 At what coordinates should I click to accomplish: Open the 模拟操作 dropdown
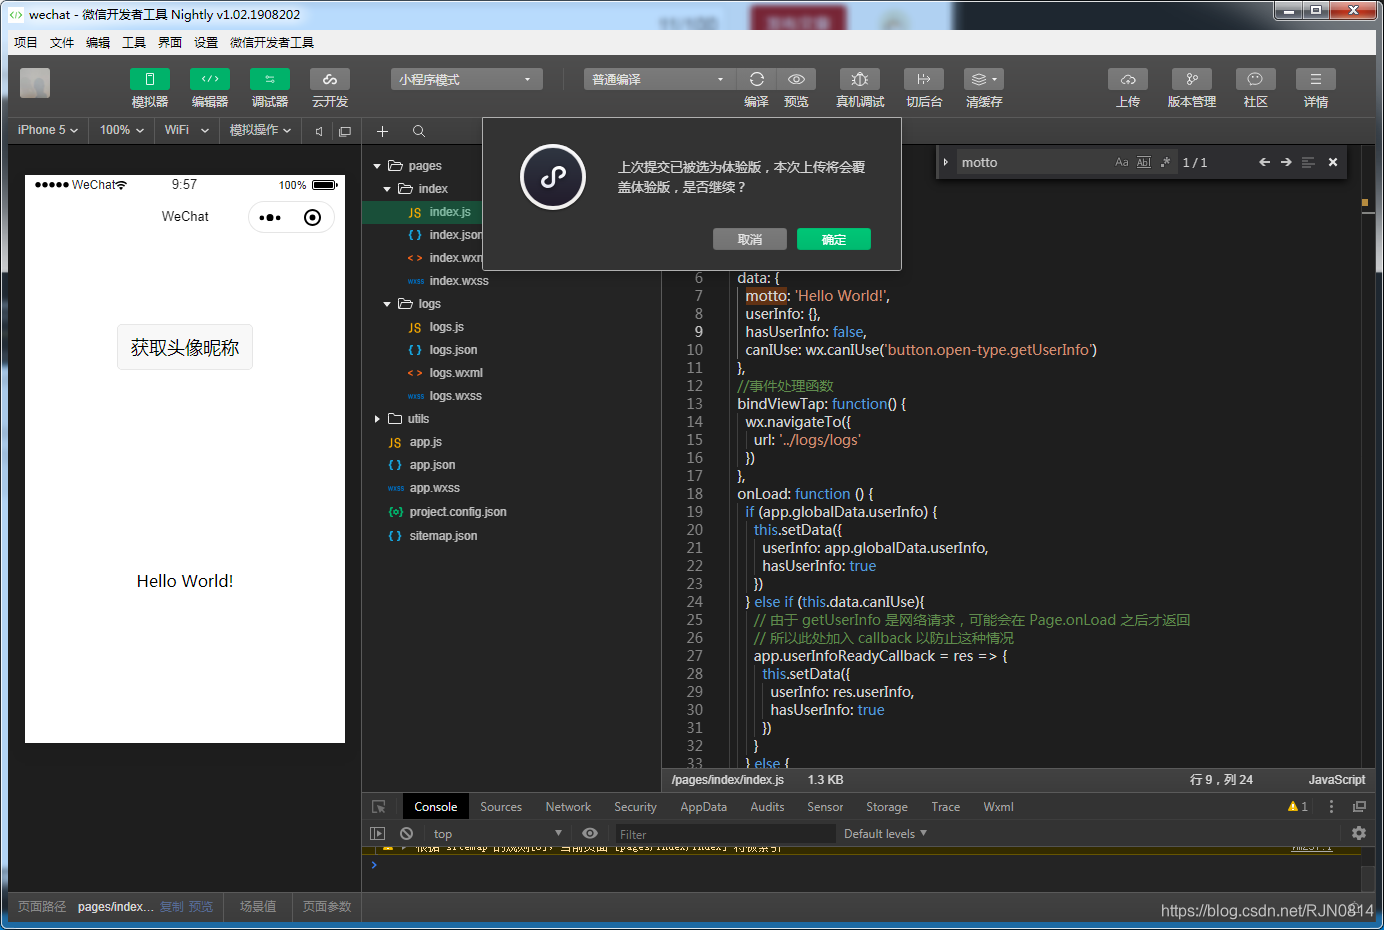click(260, 130)
